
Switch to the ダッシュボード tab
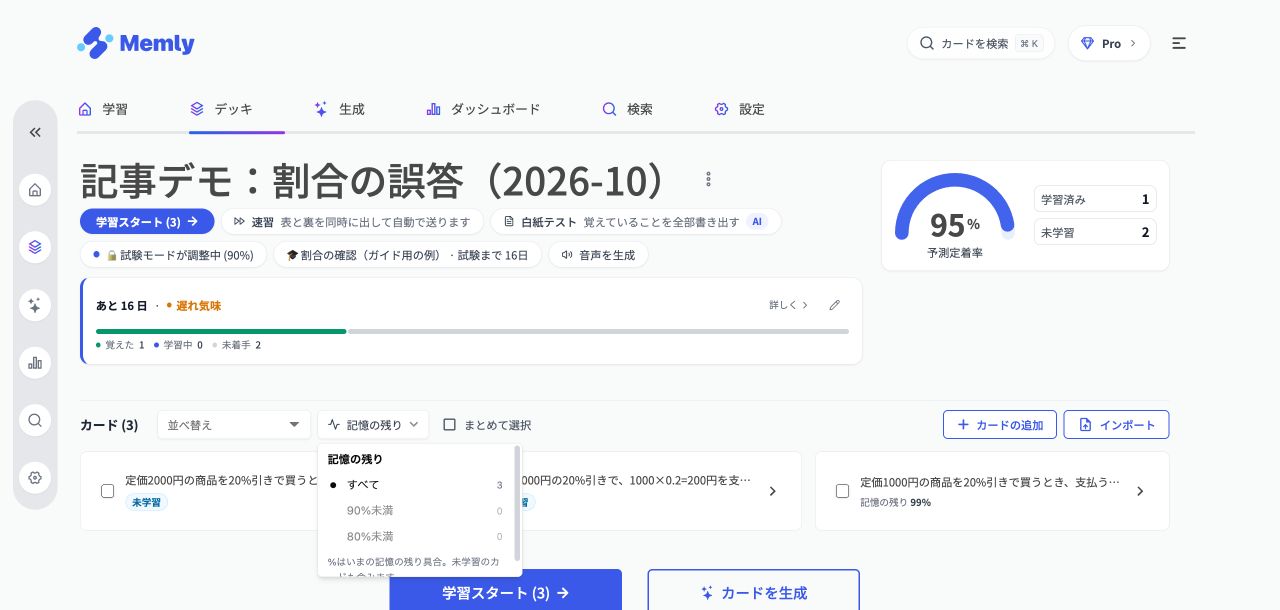483,109
